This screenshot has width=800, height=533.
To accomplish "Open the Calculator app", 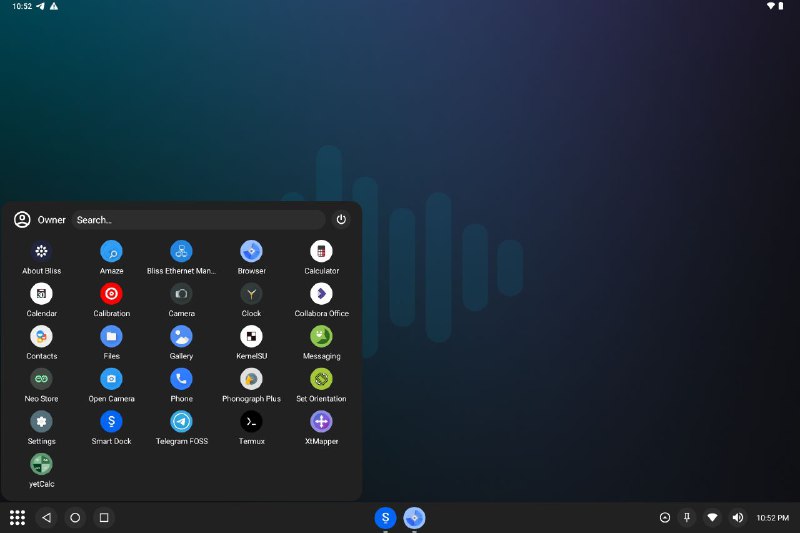I will click(x=321, y=251).
